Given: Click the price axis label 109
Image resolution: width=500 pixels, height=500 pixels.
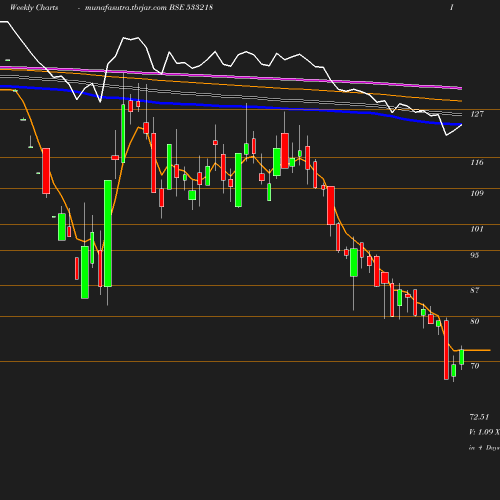Looking at the screenshot, I should [477, 193].
